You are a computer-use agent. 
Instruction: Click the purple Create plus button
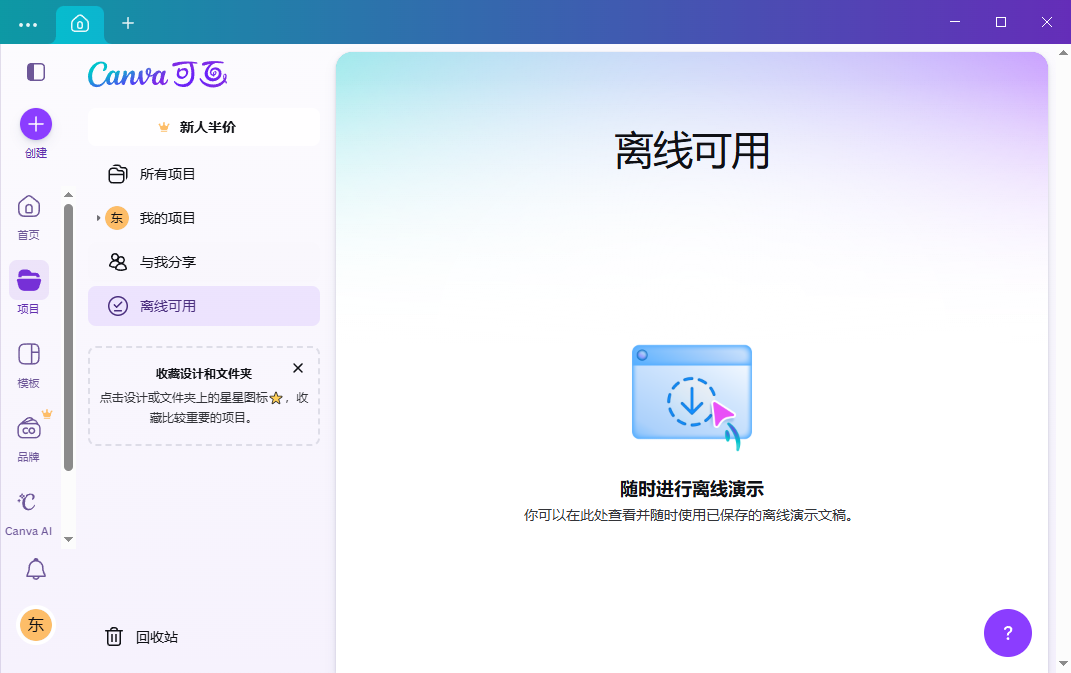(36, 124)
